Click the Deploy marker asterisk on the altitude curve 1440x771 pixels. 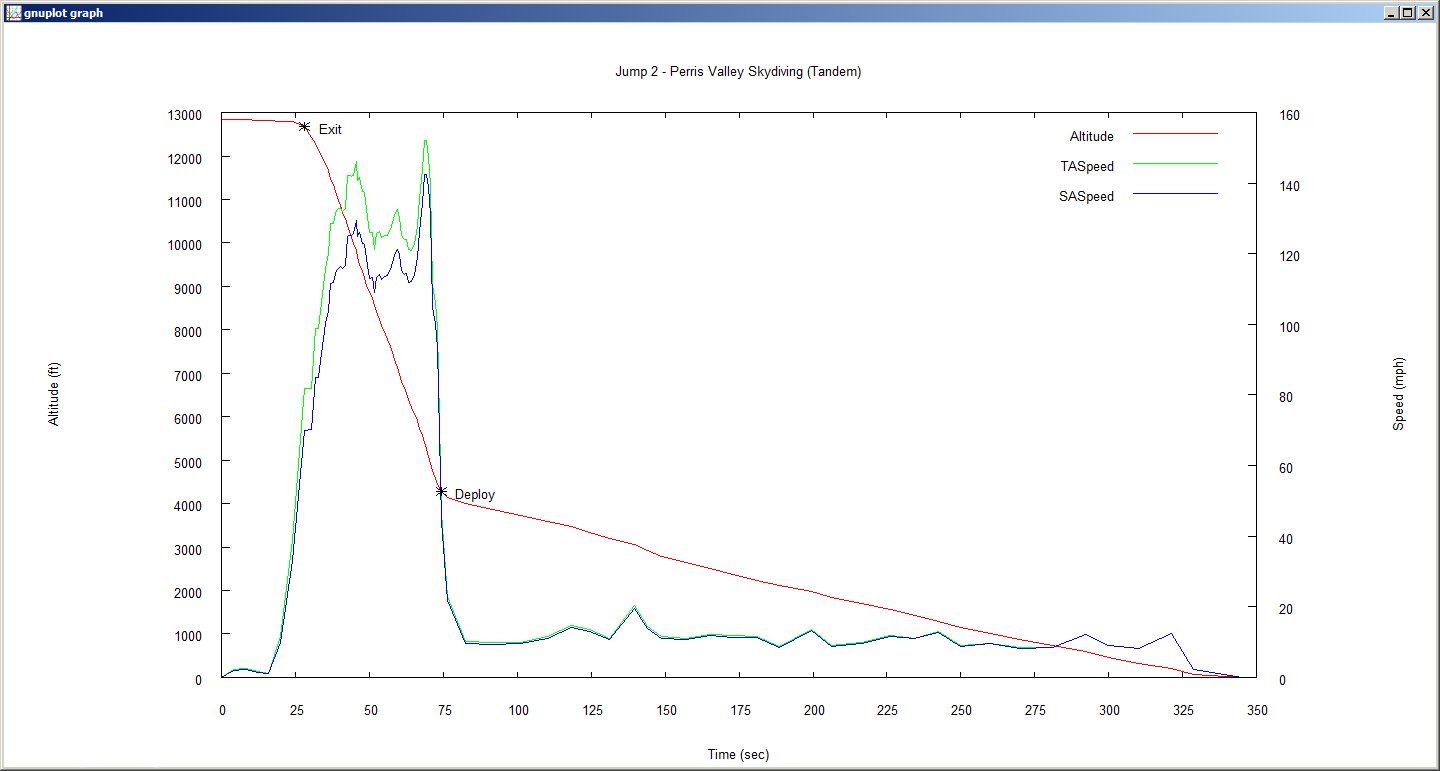click(441, 491)
